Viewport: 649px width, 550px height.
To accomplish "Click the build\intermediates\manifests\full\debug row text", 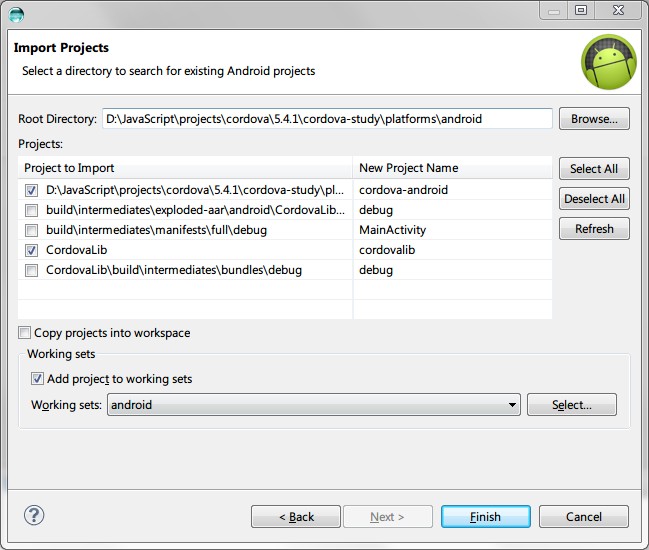I will [156, 230].
